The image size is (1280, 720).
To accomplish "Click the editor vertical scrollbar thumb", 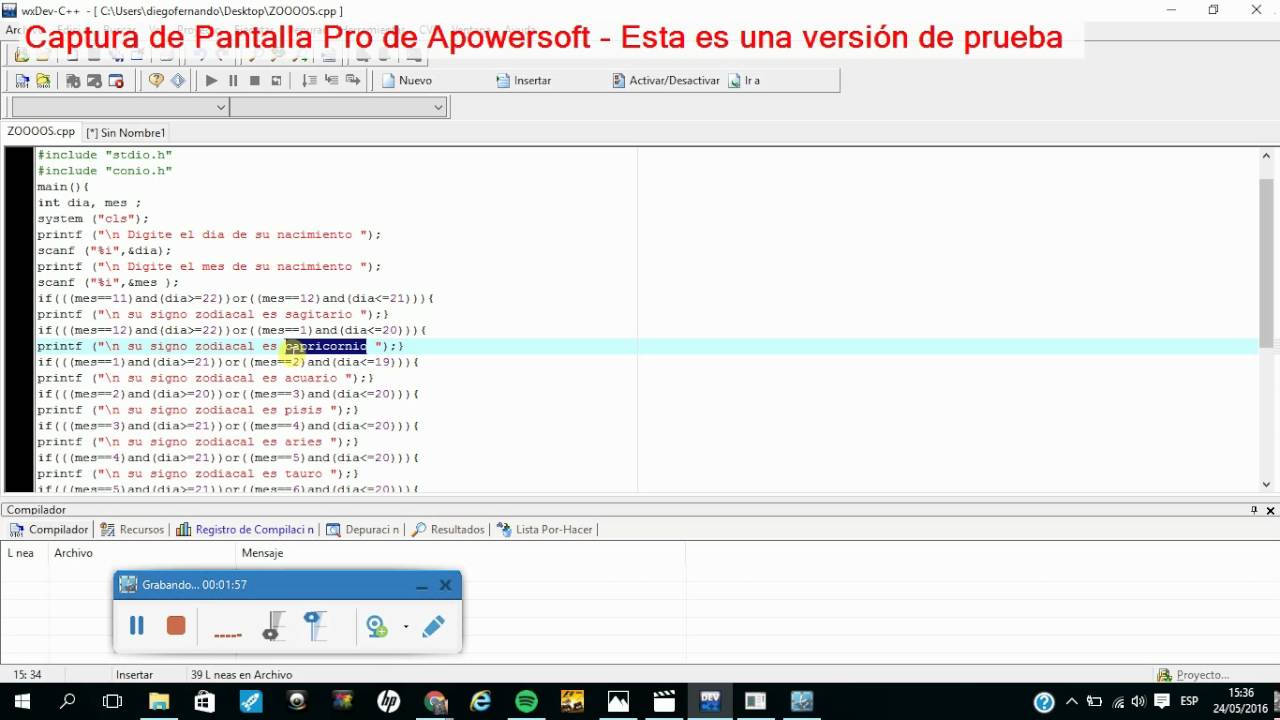I will [x=1266, y=263].
